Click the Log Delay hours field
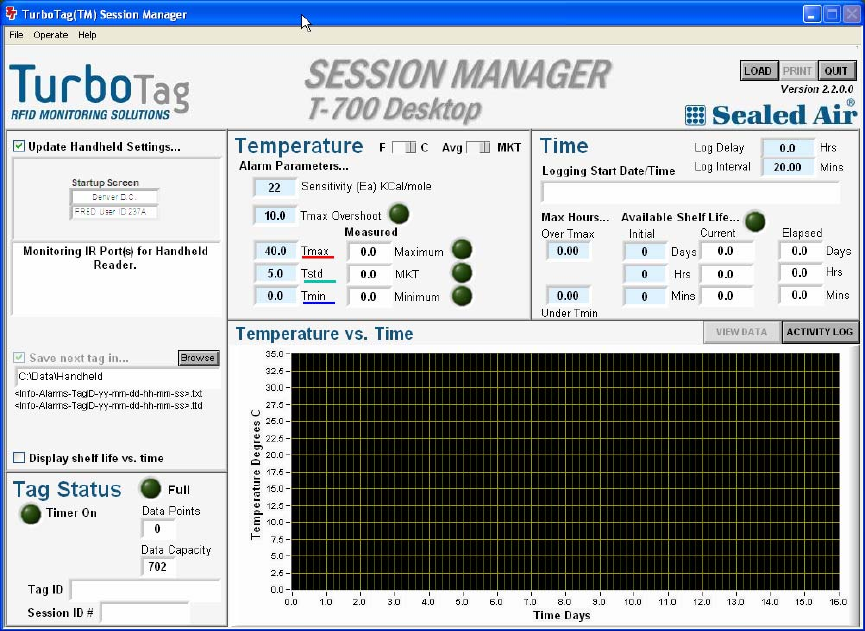This screenshot has height=631, width=865. (x=787, y=148)
